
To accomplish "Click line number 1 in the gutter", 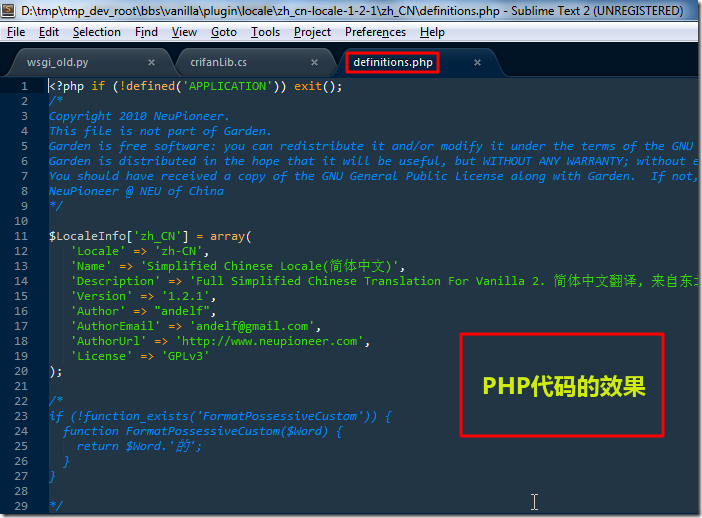I will pyautogui.click(x=24, y=86).
